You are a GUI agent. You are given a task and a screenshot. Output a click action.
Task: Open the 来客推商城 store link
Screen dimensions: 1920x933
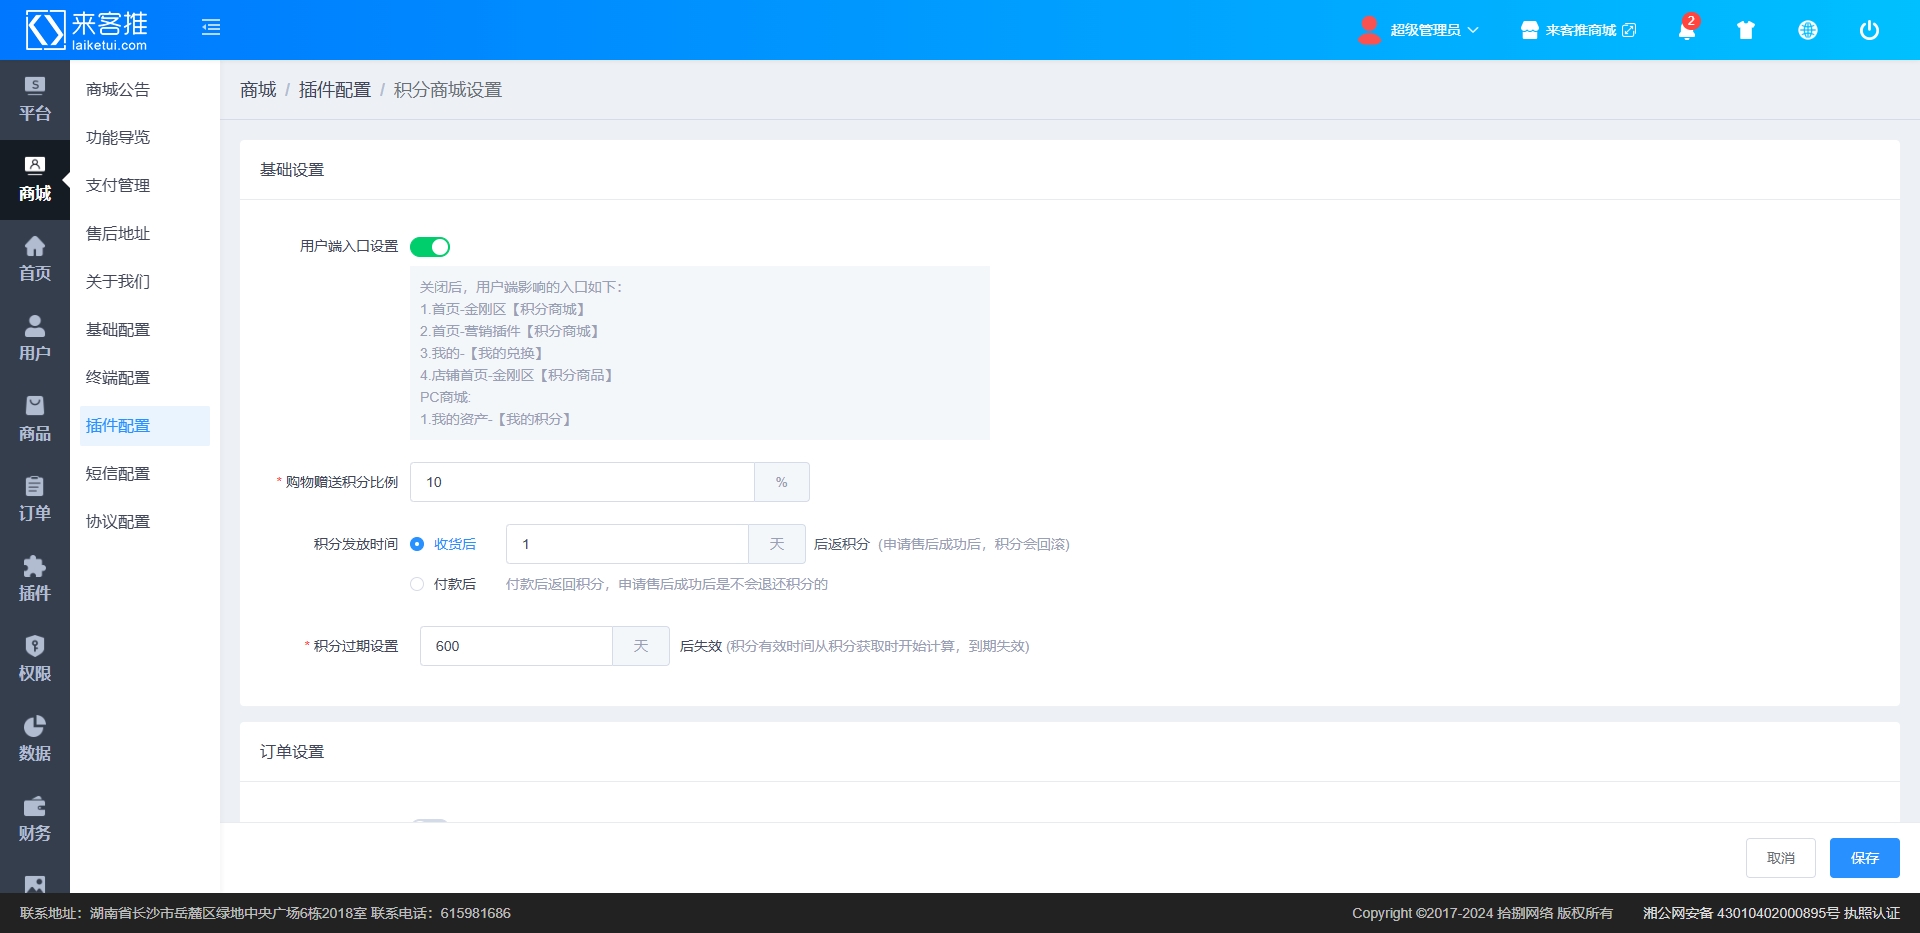pos(1579,30)
